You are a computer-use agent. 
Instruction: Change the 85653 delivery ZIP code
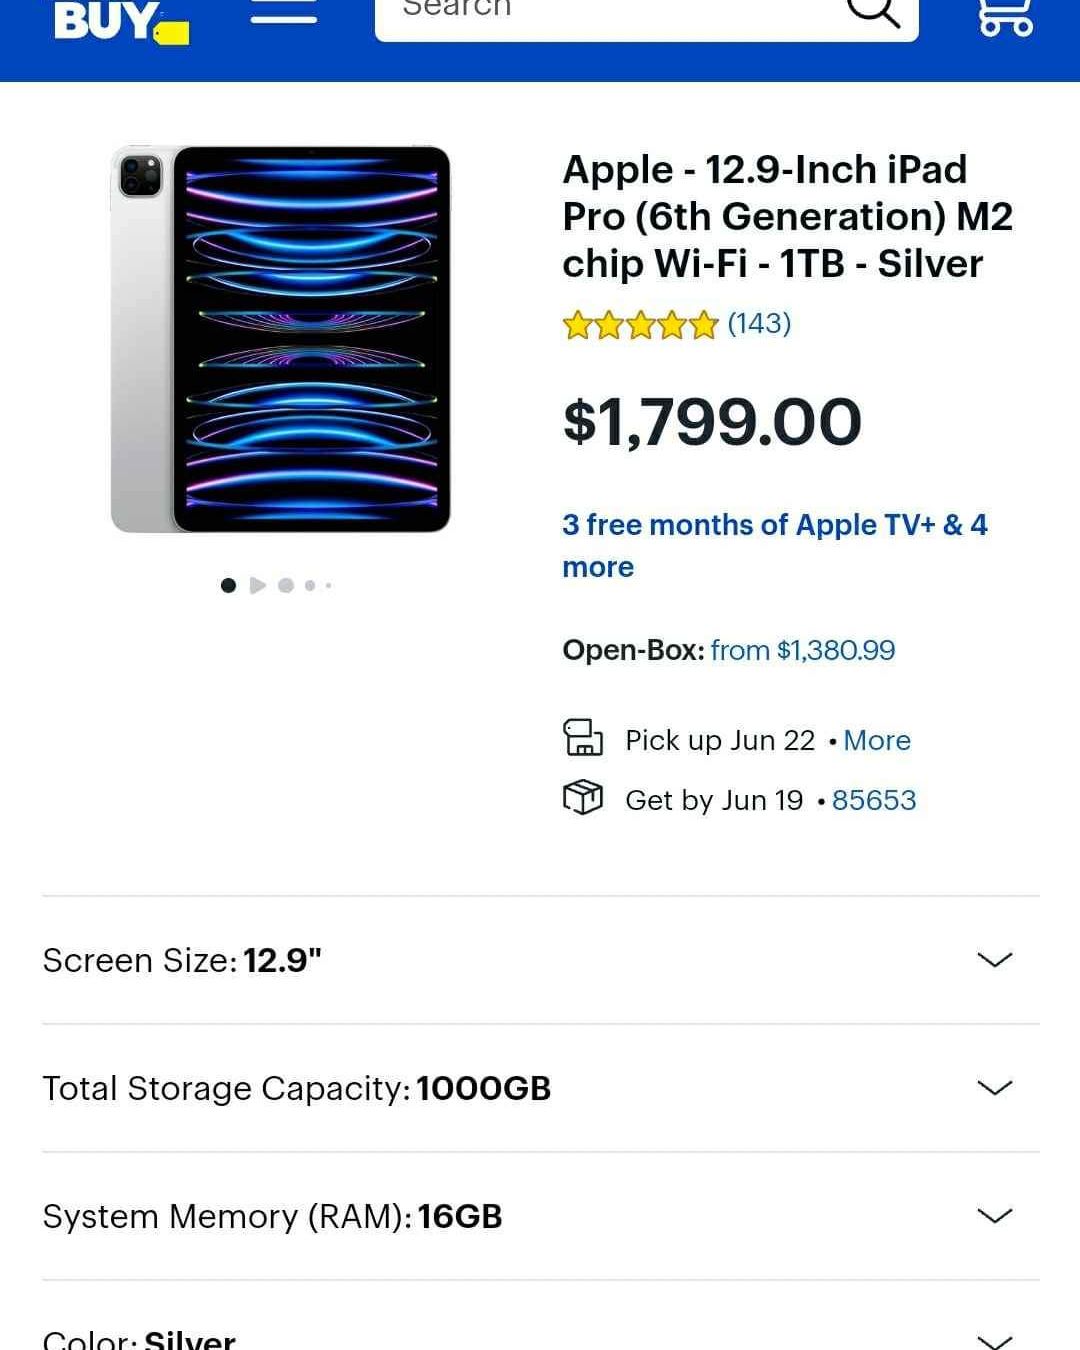pos(874,800)
